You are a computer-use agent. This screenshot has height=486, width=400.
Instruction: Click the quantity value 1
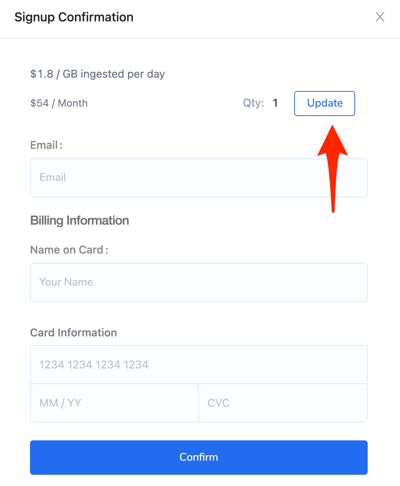tap(275, 103)
